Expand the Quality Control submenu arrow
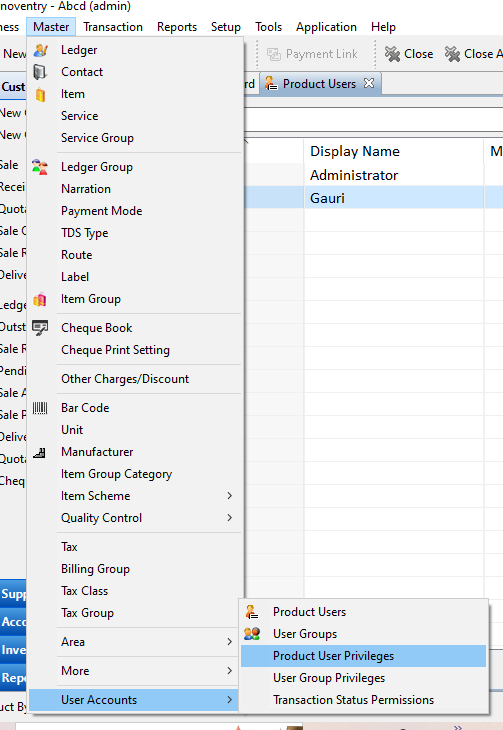This screenshot has width=503, height=730. [230, 518]
